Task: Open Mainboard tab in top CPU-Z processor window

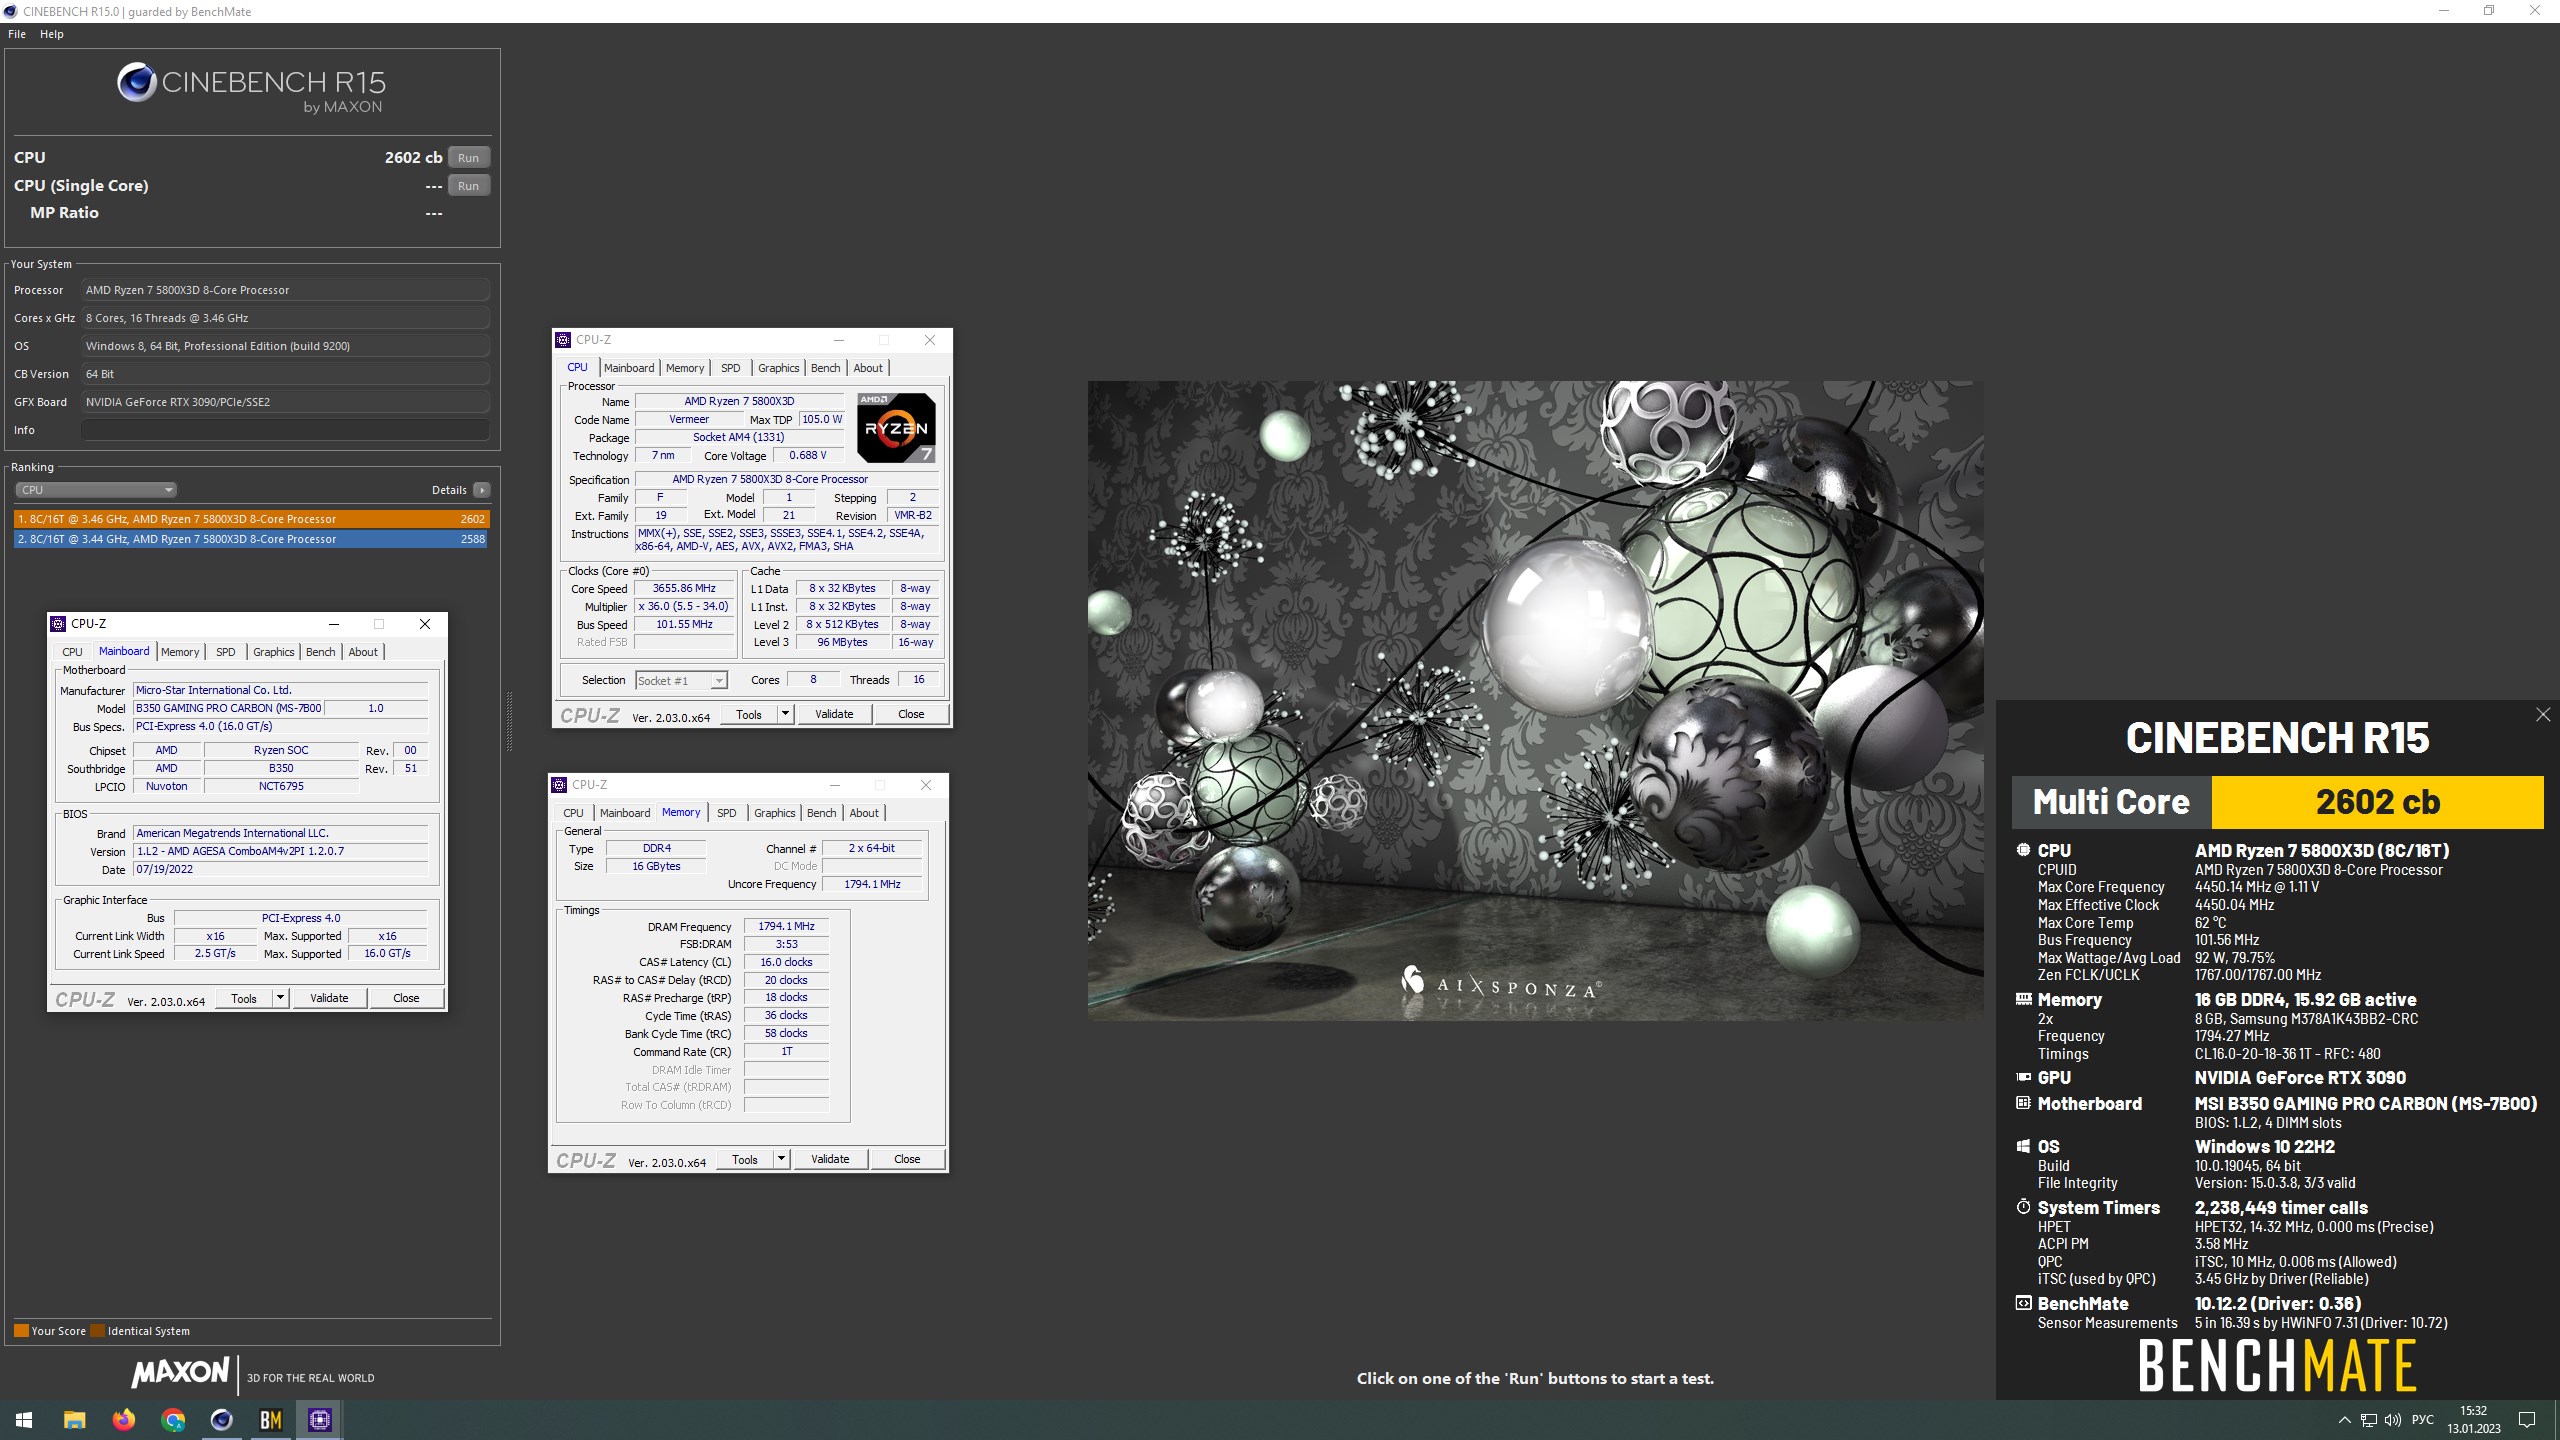Action: (x=629, y=368)
